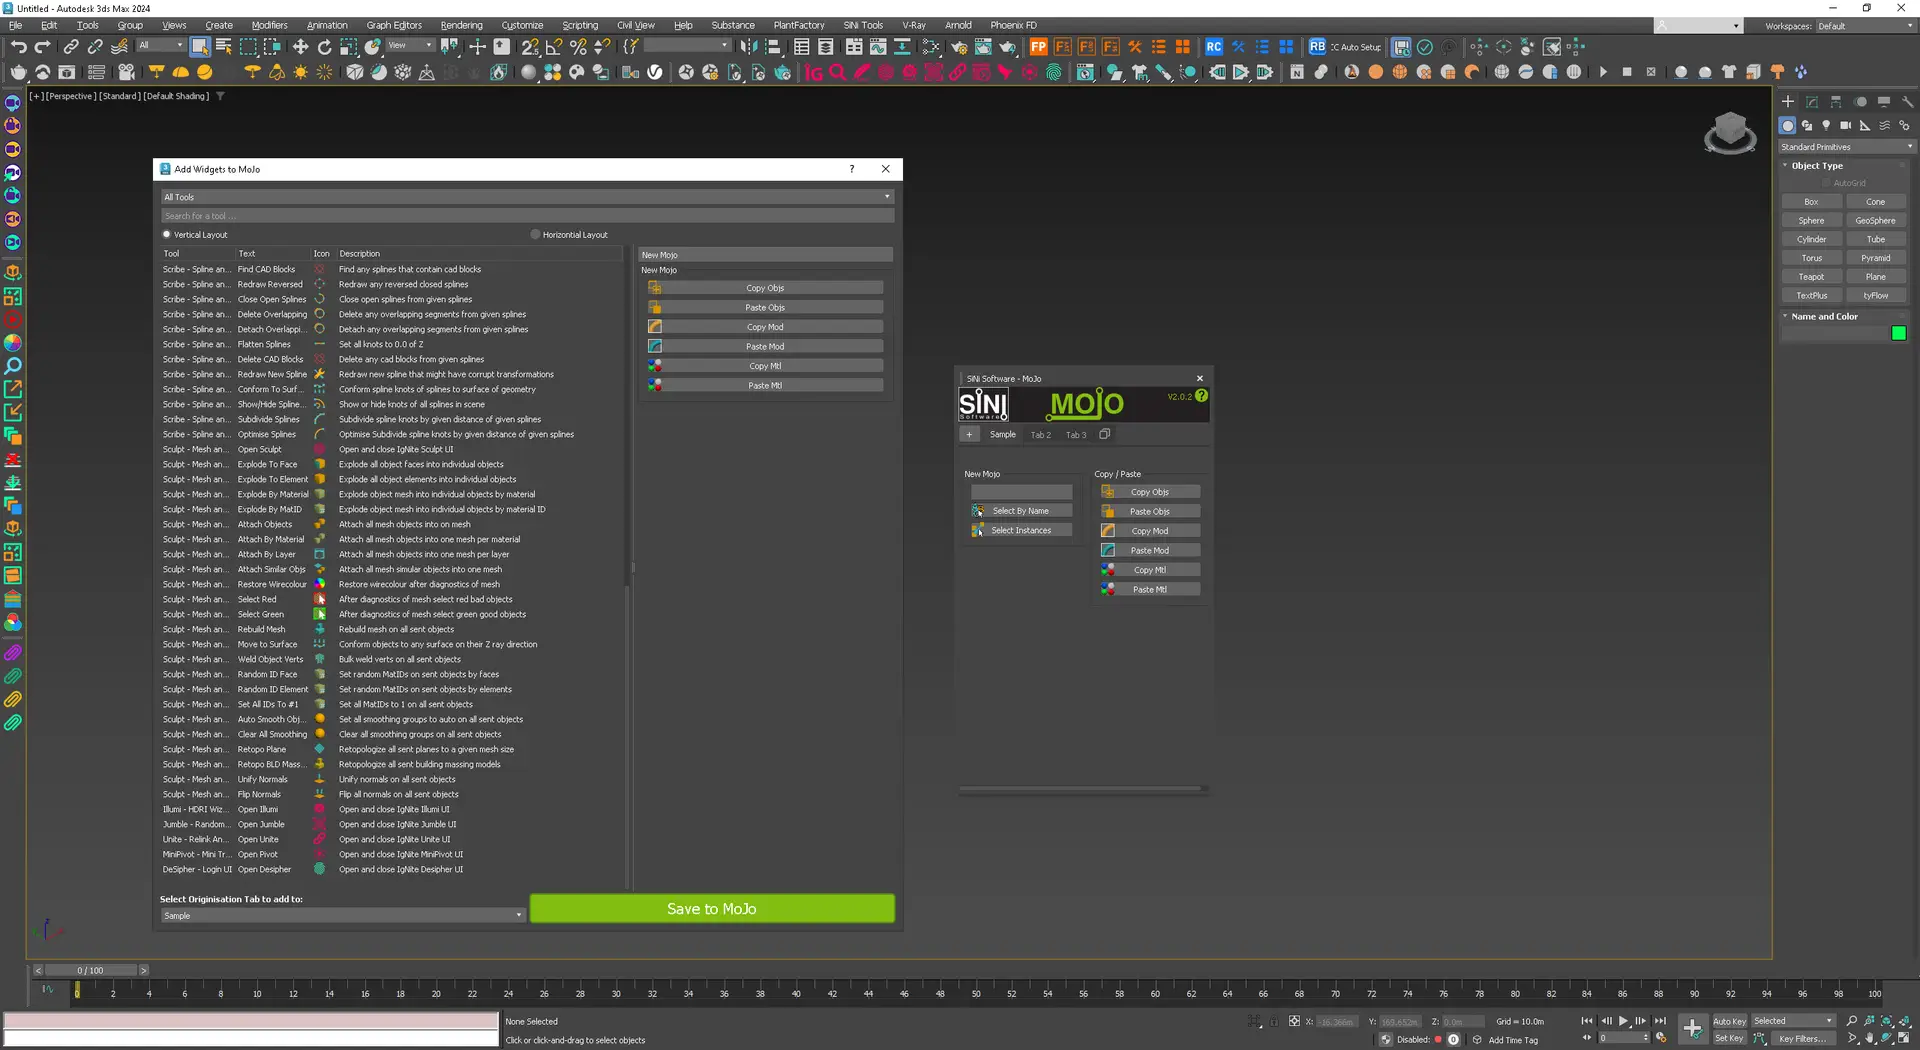The image size is (1920, 1050).
Task: Click the orange FP Phoenix FD icon
Action: pyautogui.click(x=1038, y=47)
